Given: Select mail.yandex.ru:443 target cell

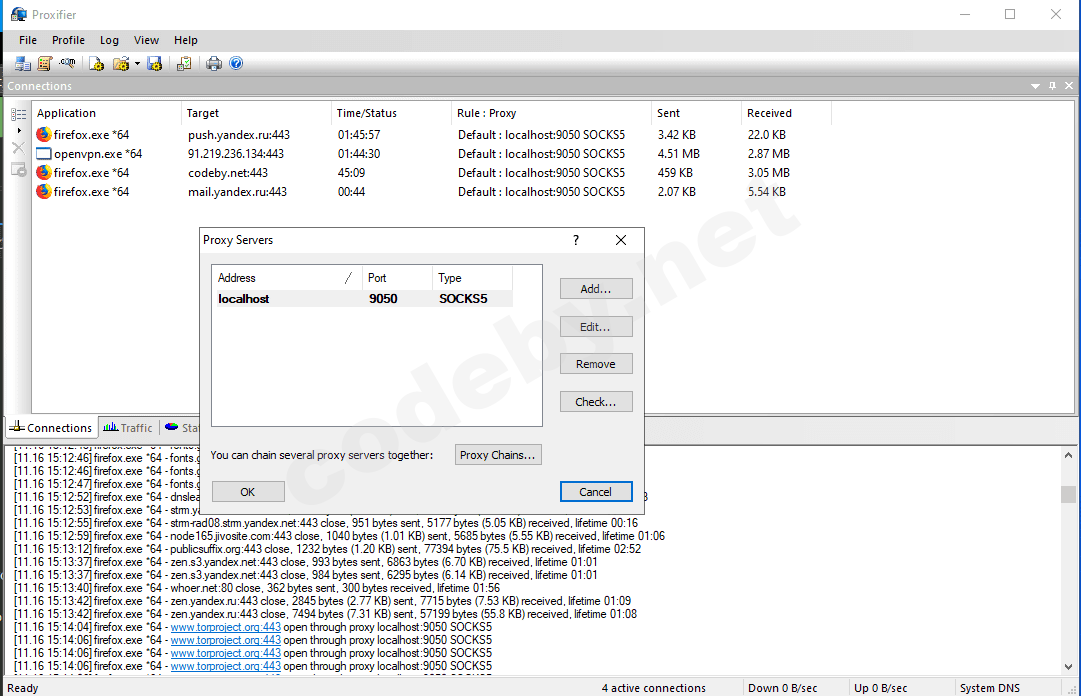Looking at the screenshot, I should [237, 192].
